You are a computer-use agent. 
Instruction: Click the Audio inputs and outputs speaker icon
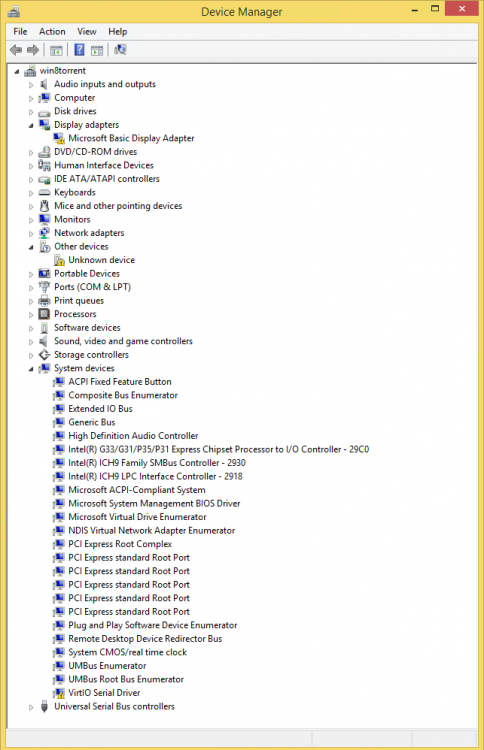(x=44, y=84)
